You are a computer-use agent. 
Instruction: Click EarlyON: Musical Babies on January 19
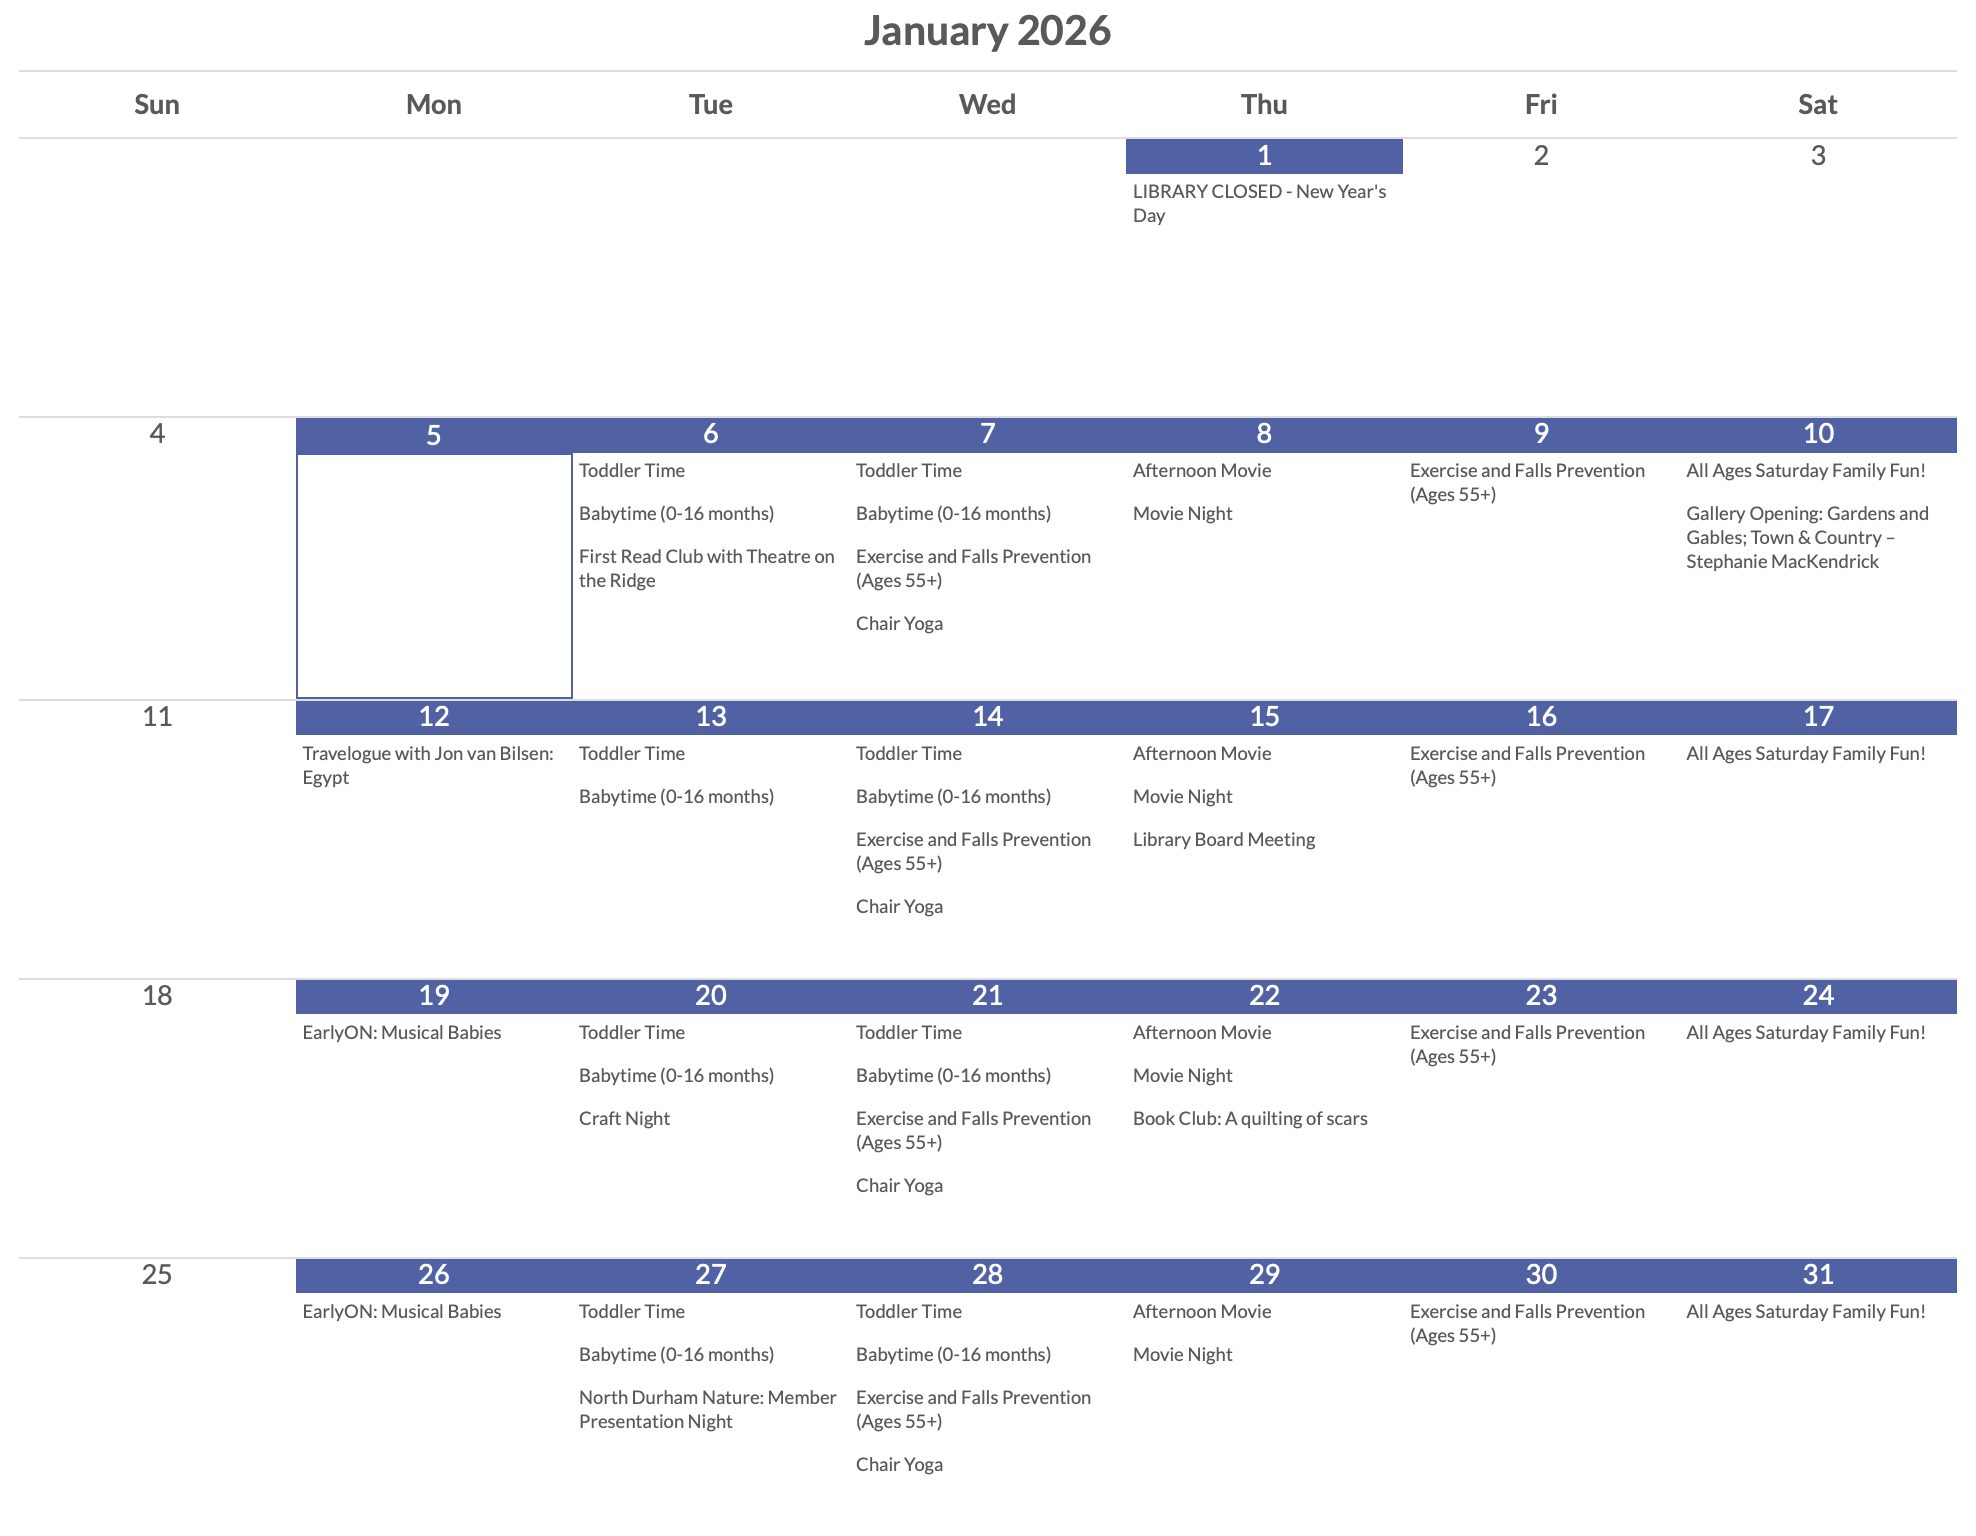(401, 1032)
